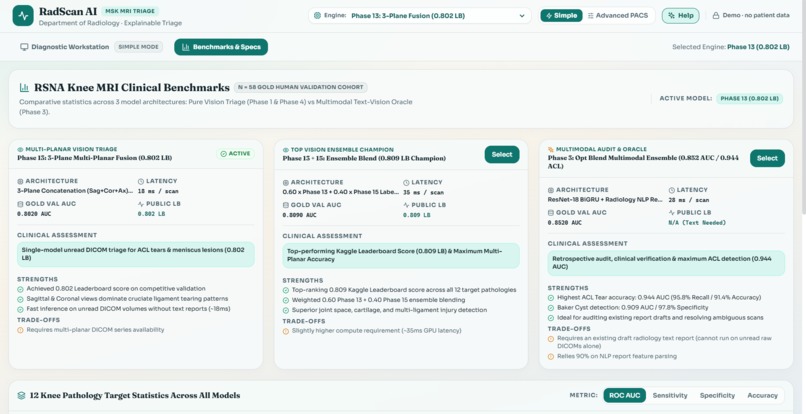Click the PHASE 13 (0.802 LB) active model badge
Screen dimensions: 806x414
(749, 98)
